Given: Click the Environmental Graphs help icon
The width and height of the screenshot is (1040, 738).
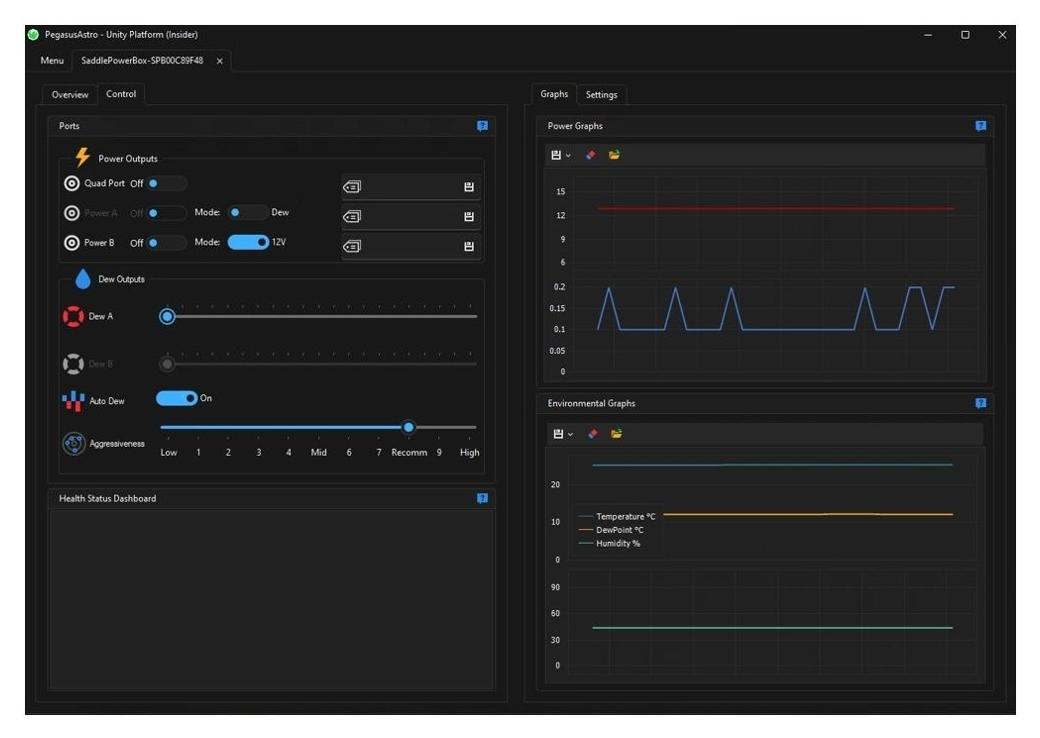Looking at the screenshot, I should pyautogui.click(x=980, y=403).
